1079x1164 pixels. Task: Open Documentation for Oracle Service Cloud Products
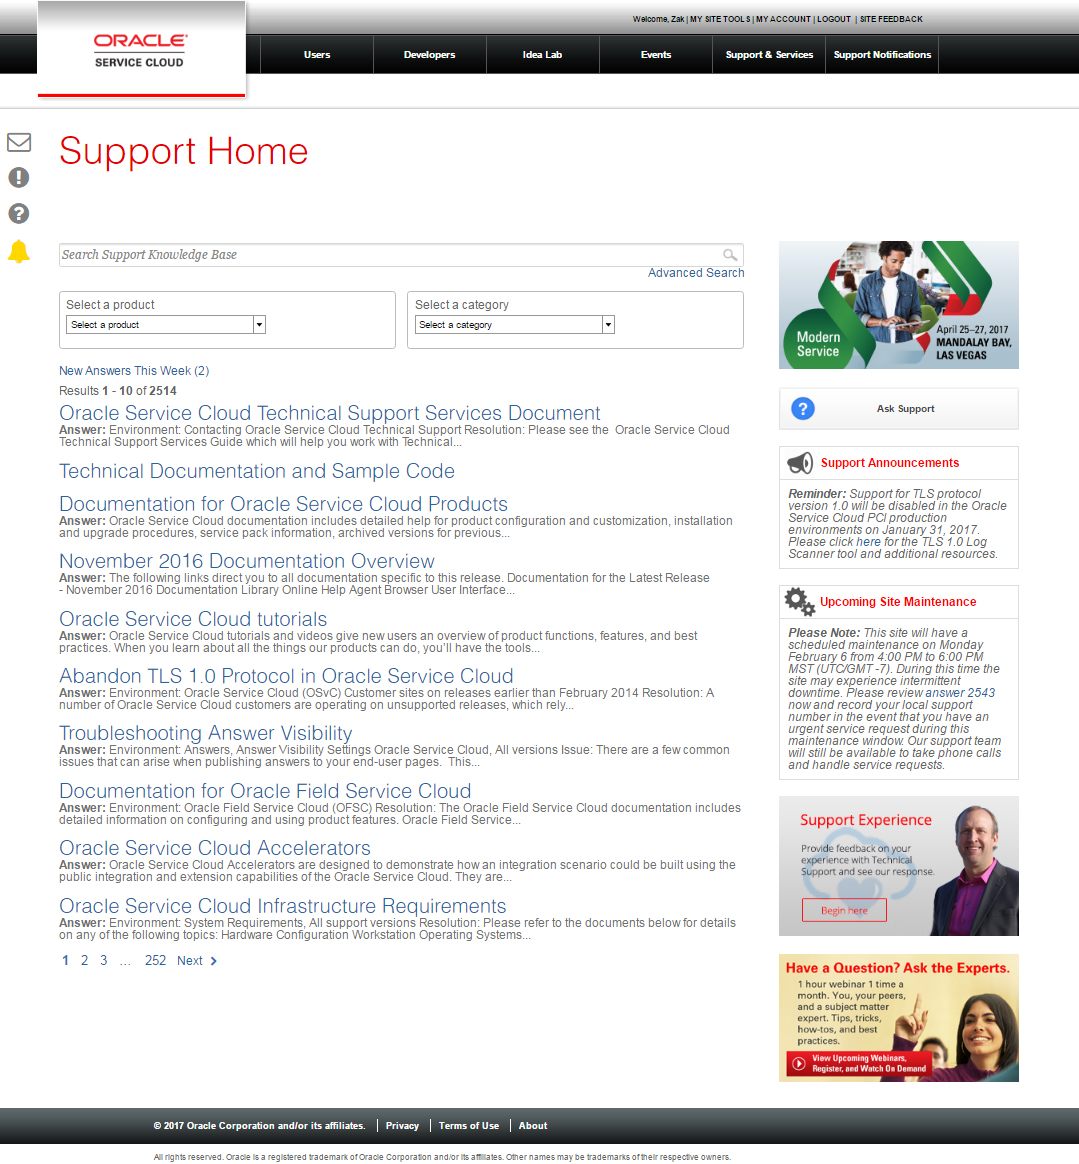point(284,504)
